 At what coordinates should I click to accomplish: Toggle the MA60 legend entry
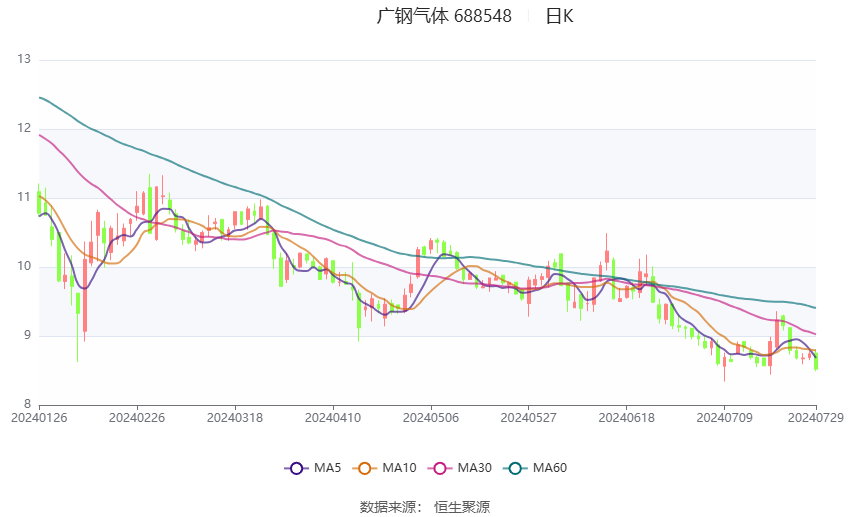click(535, 468)
